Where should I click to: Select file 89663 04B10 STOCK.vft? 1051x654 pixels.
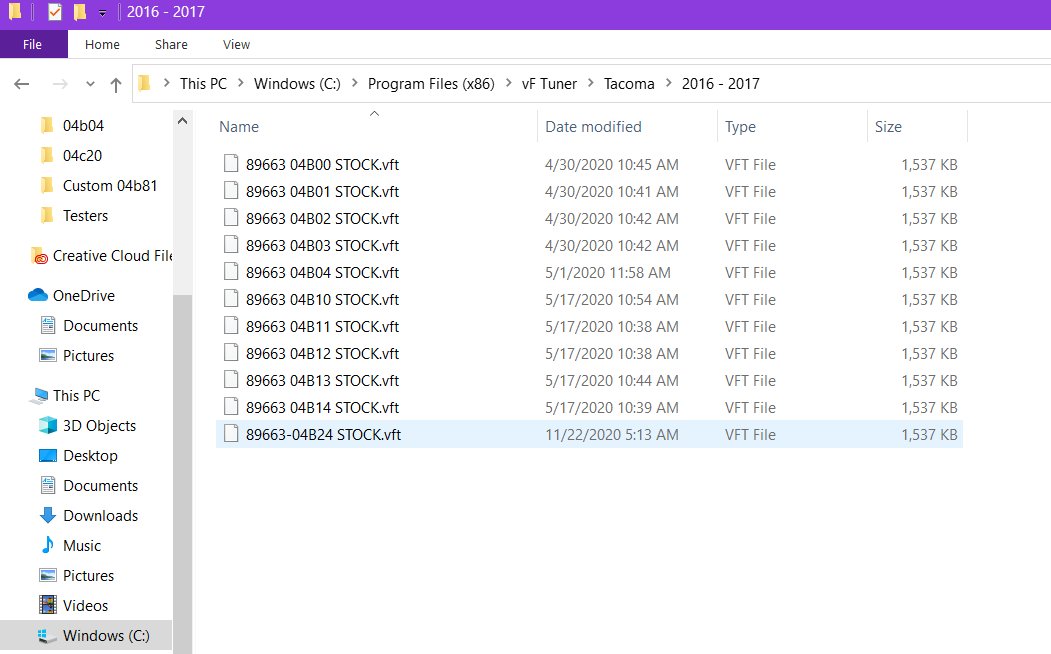[322, 300]
